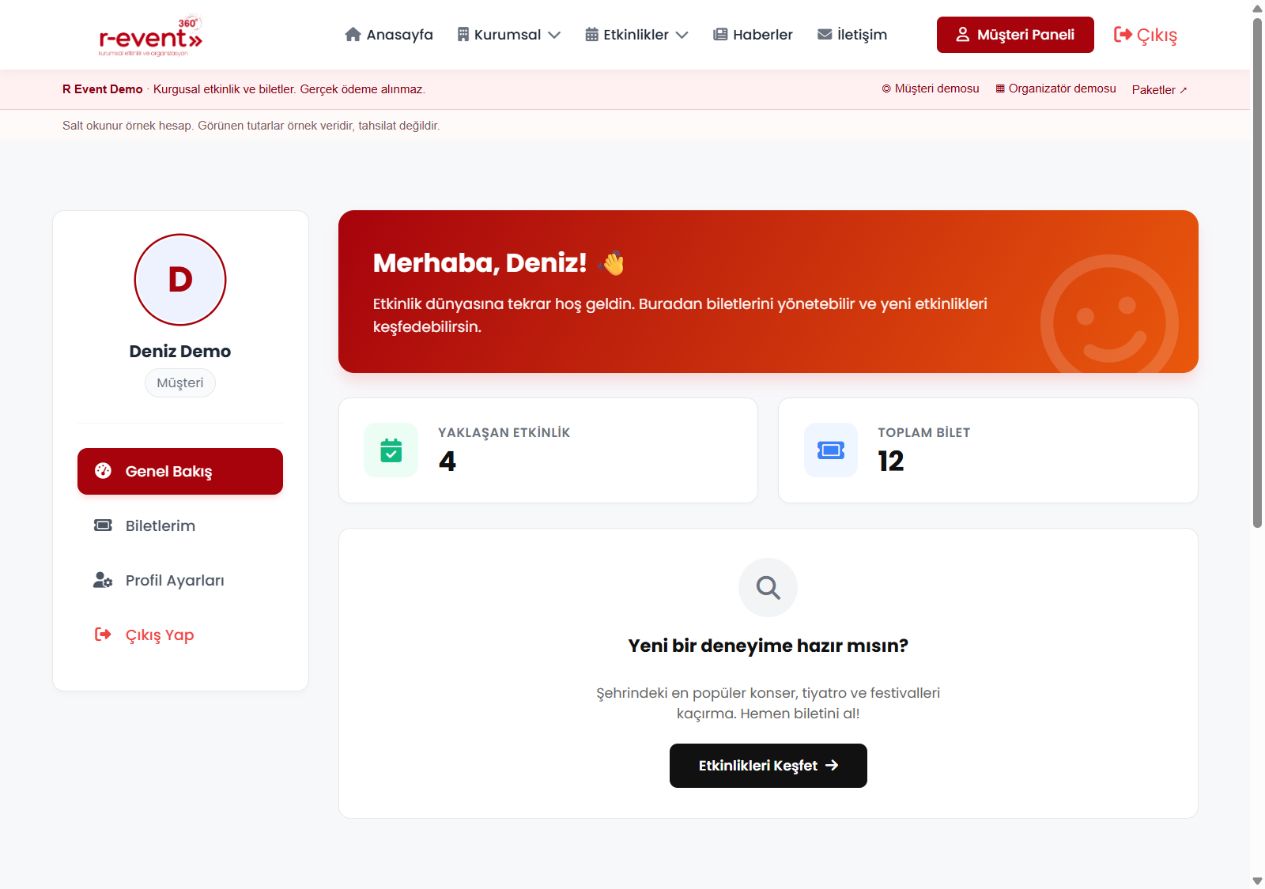This screenshot has width=1265, height=889.
Task: Expand the Kurumsal dropdown chevron
Action: click(554, 35)
